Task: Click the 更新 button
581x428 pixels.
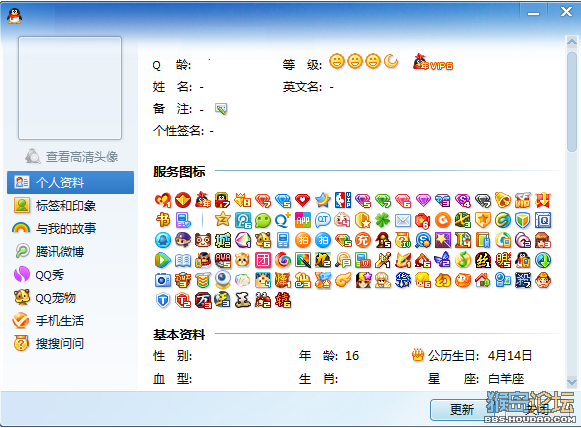Action: 462,409
